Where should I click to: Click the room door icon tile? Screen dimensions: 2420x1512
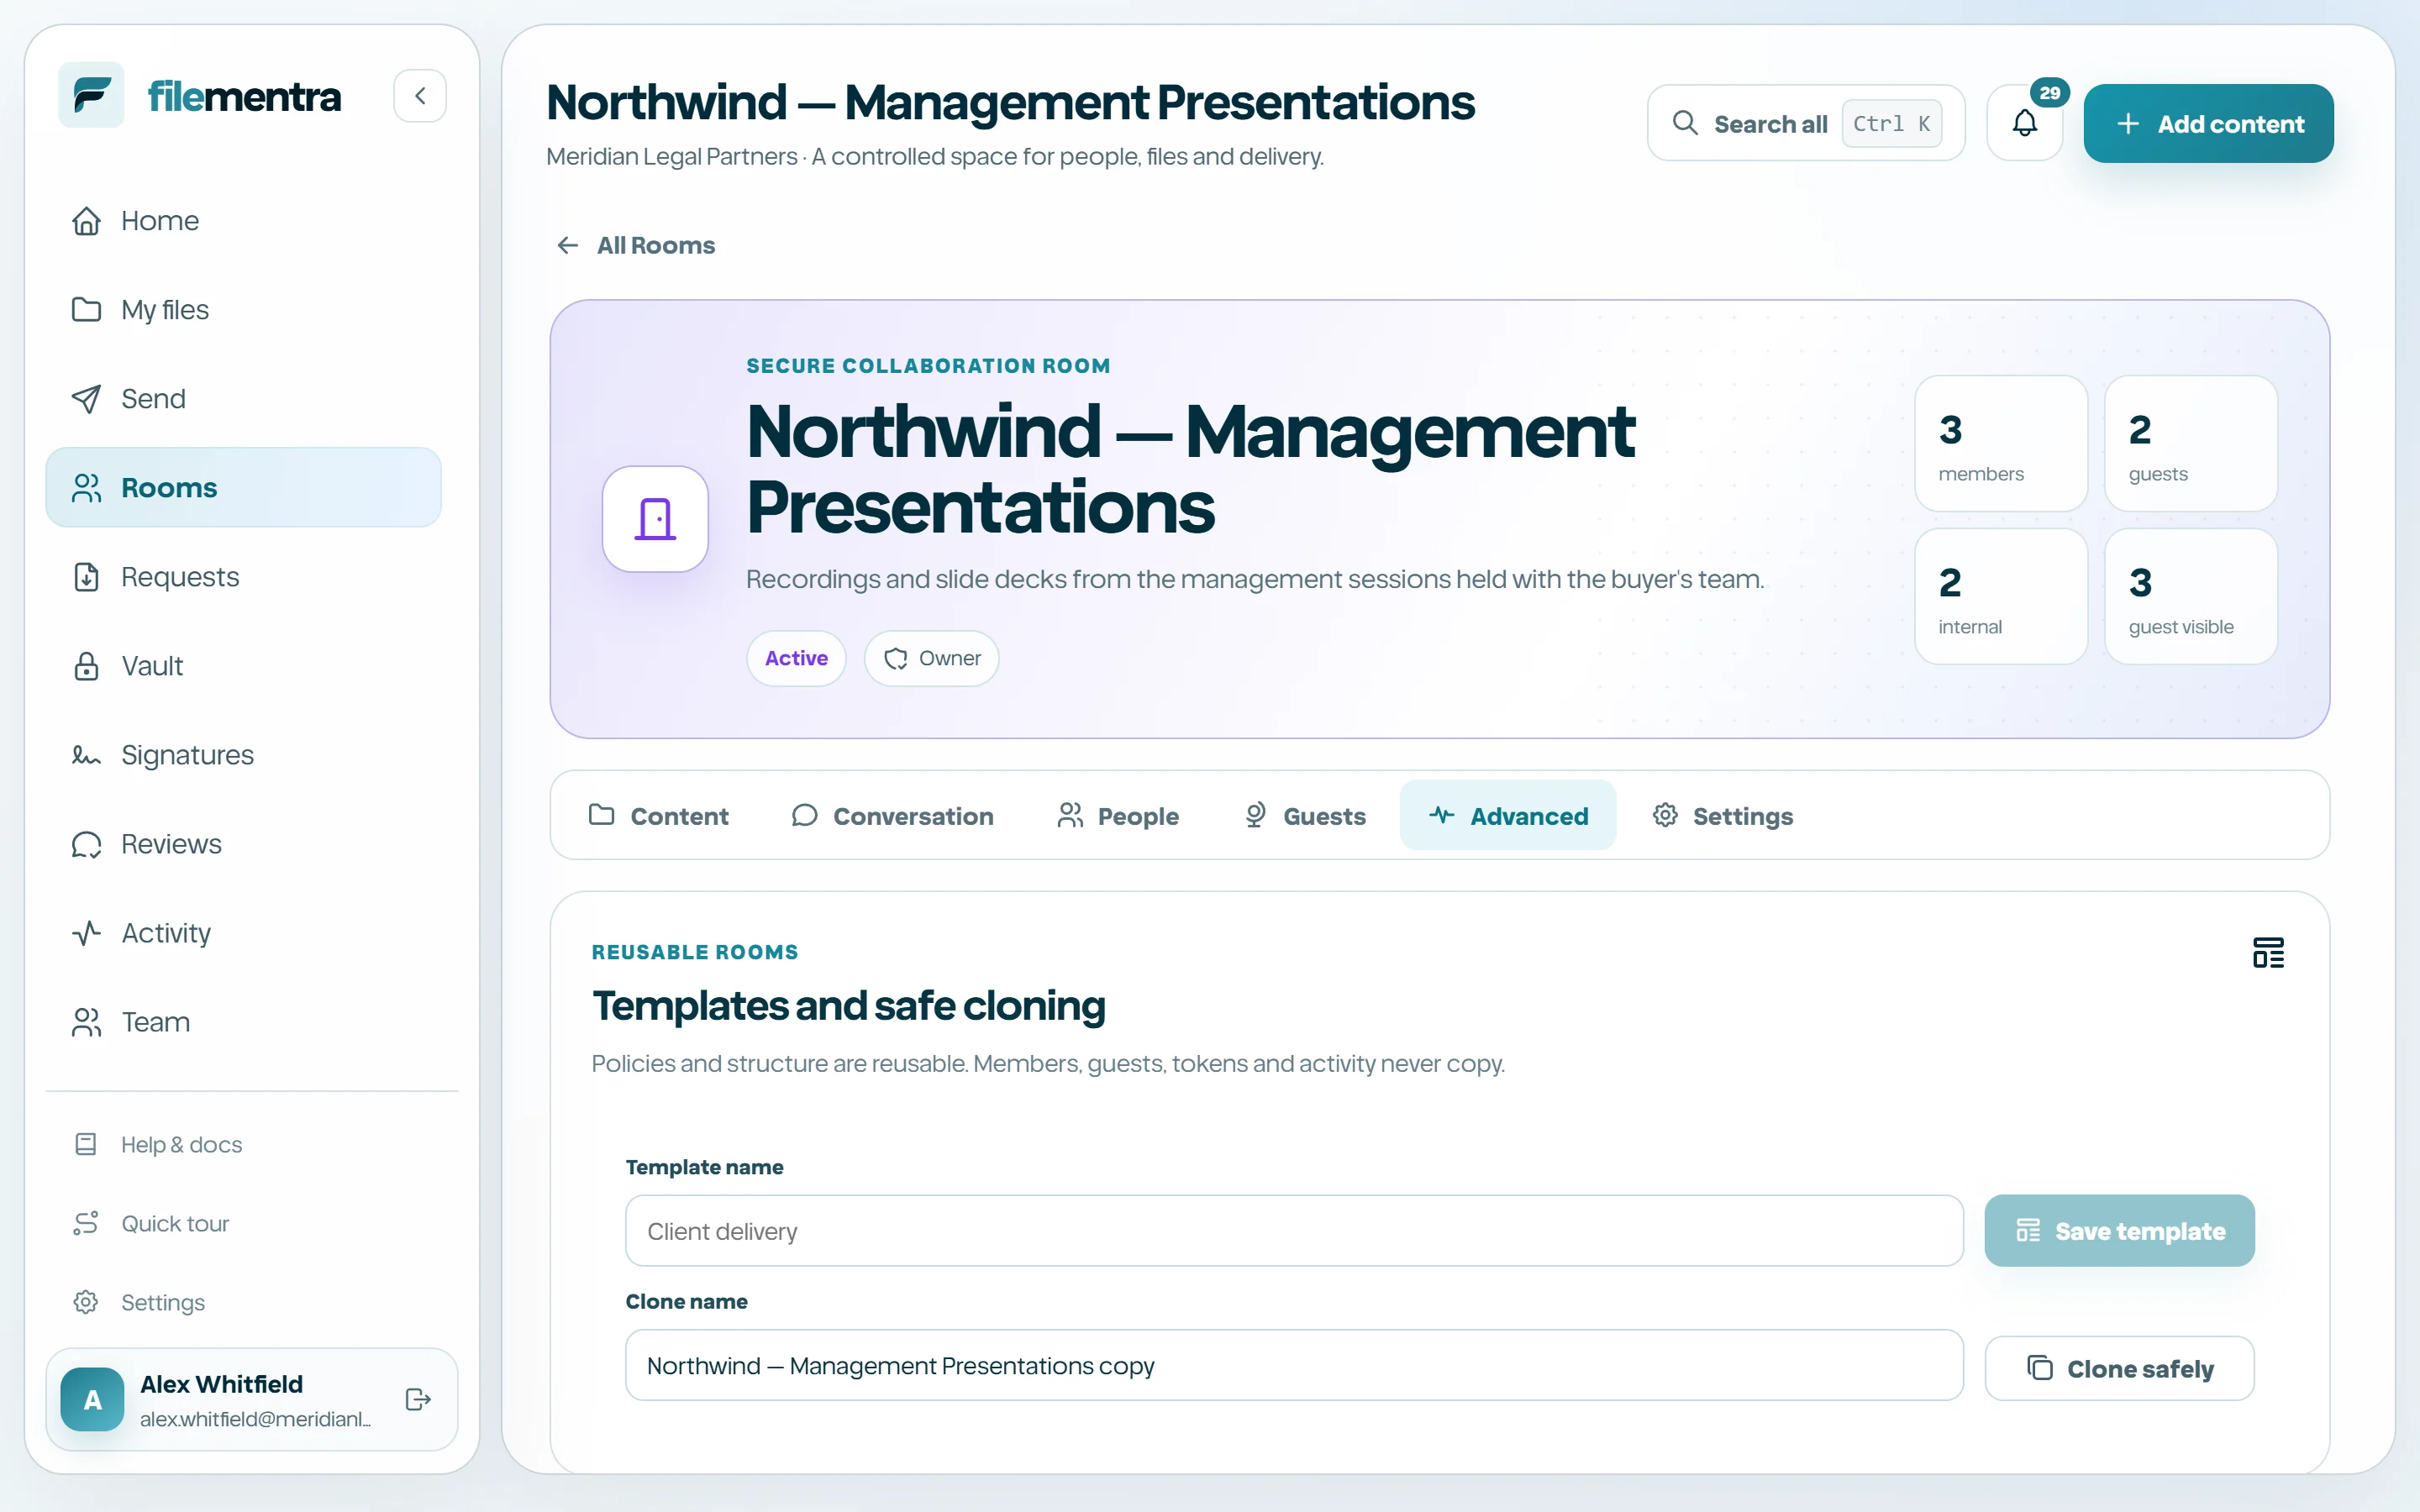(655, 519)
